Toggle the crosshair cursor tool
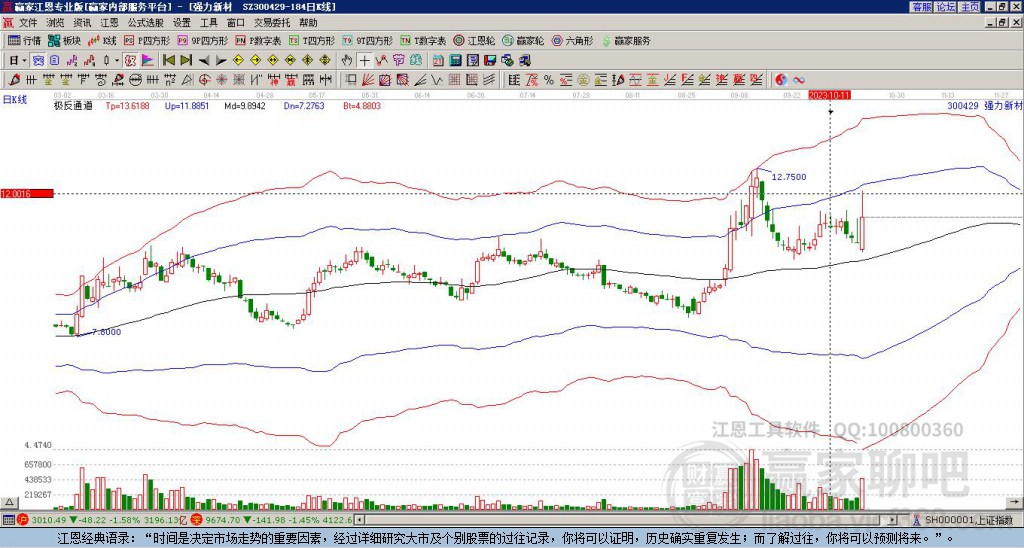The height and width of the screenshot is (548, 1024). [364, 61]
